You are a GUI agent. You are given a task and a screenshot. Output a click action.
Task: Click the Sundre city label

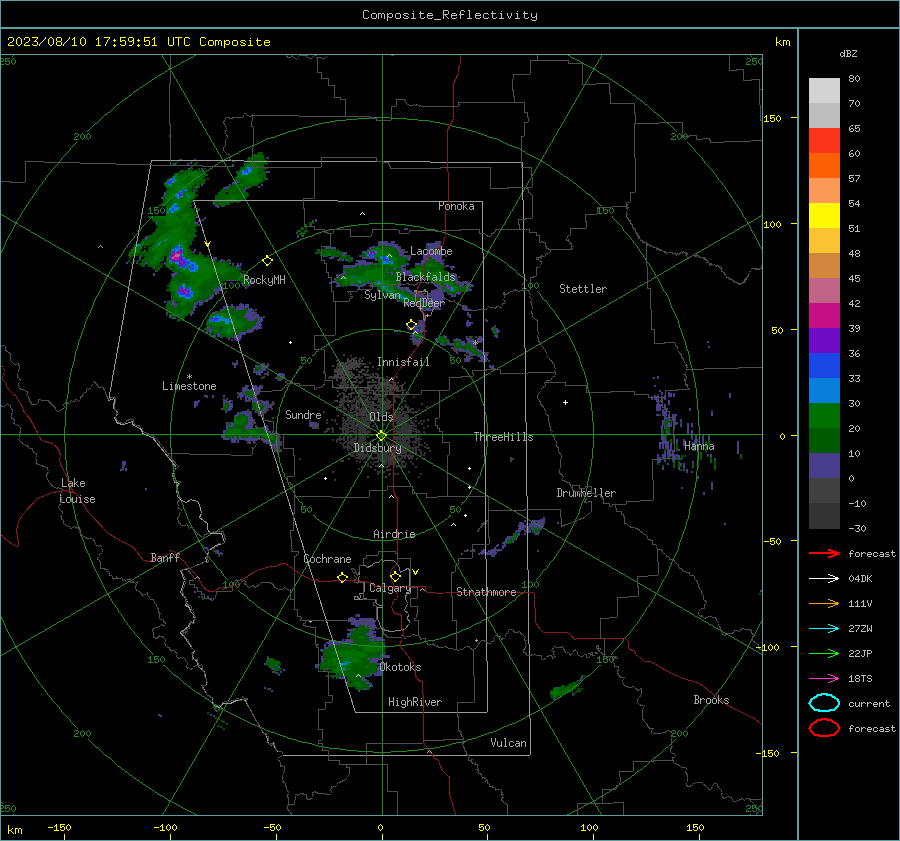pos(303,415)
